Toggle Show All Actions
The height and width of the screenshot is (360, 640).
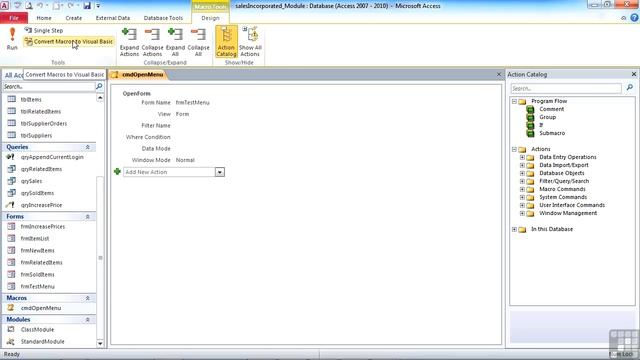(x=250, y=42)
